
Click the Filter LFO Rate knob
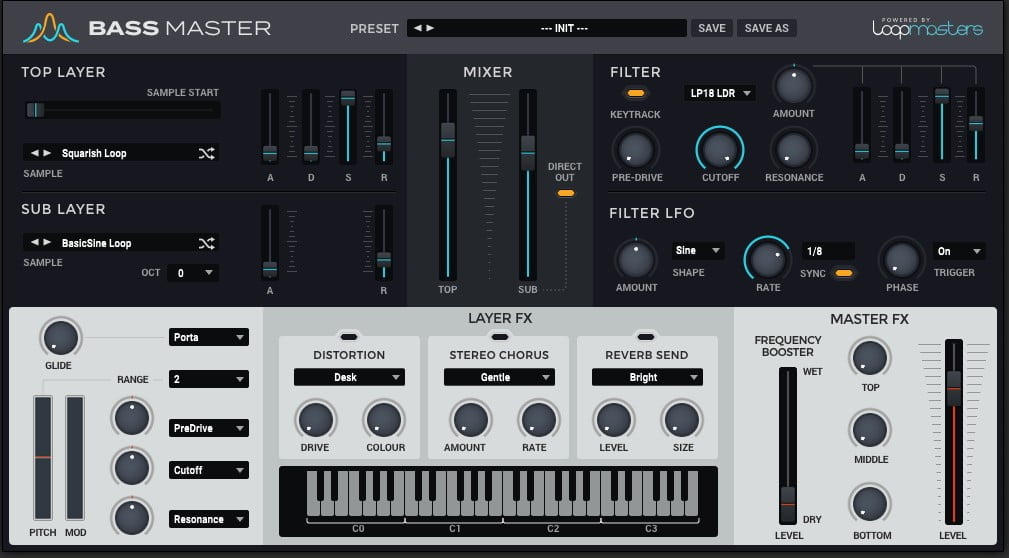(767, 260)
